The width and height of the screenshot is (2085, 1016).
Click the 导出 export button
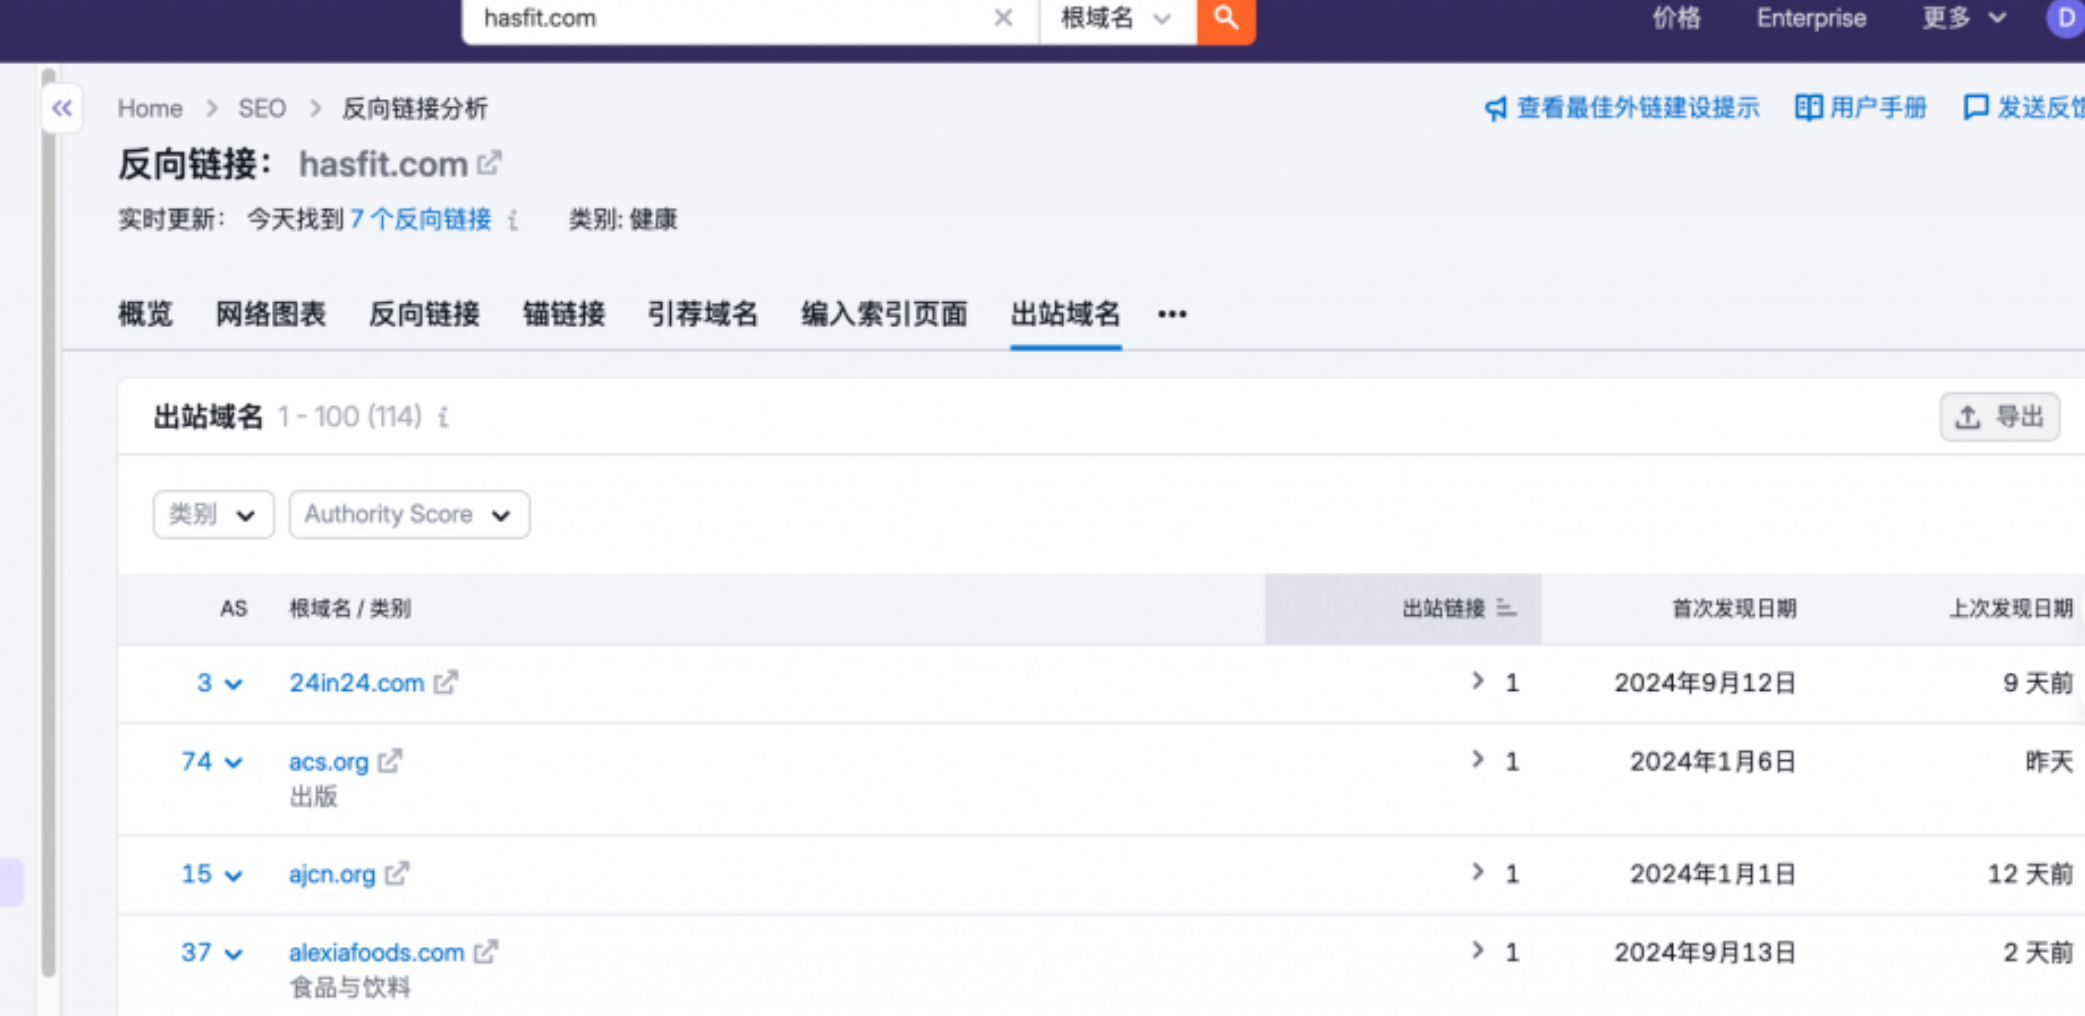(x=1999, y=417)
